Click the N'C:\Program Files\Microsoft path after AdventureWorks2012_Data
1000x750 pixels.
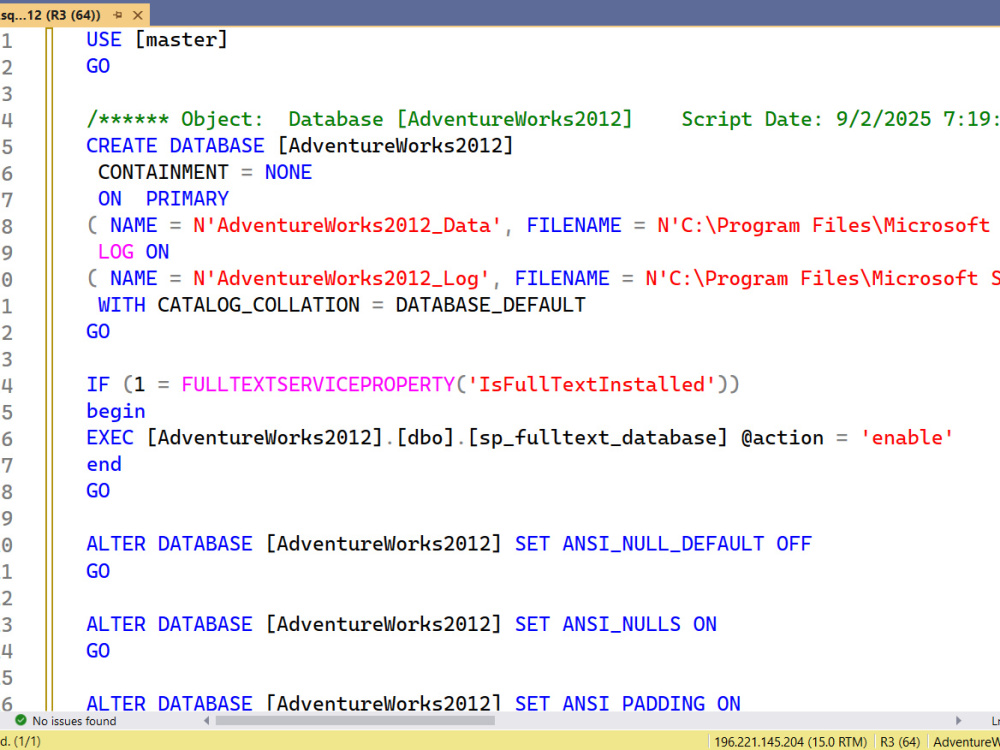pos(823,225)
